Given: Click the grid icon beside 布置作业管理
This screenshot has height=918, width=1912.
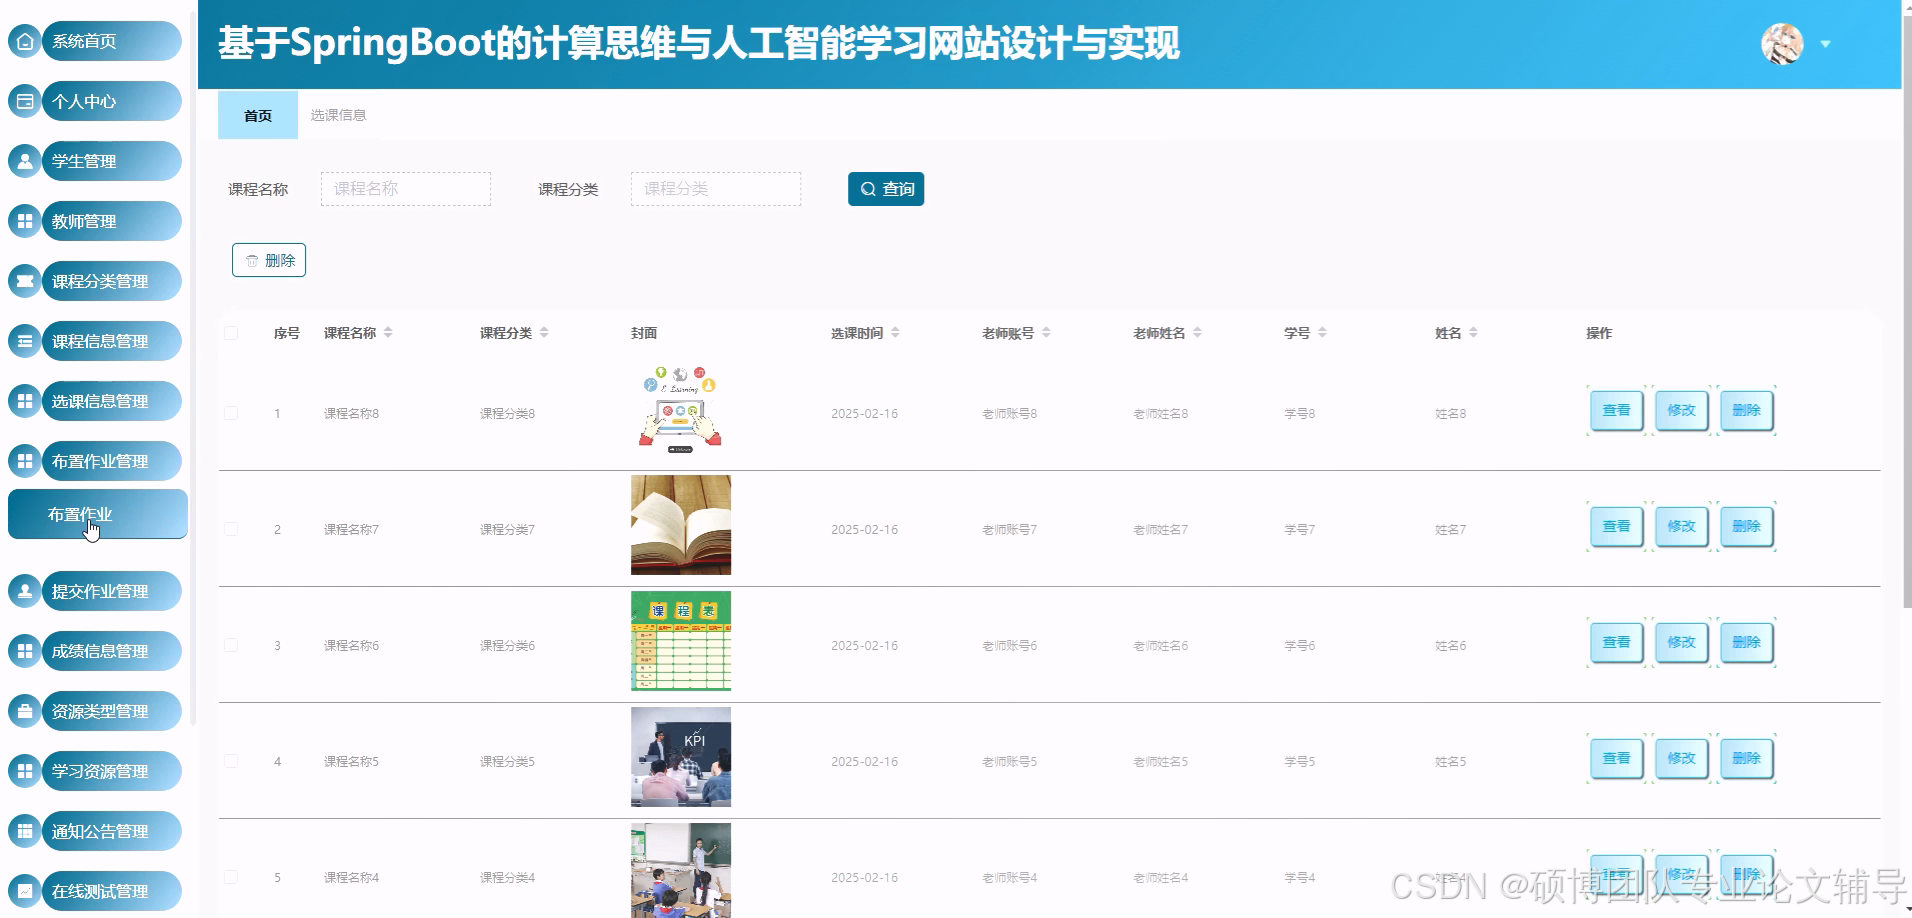Looking at the screenshot, I should click(x=25, y=461).
